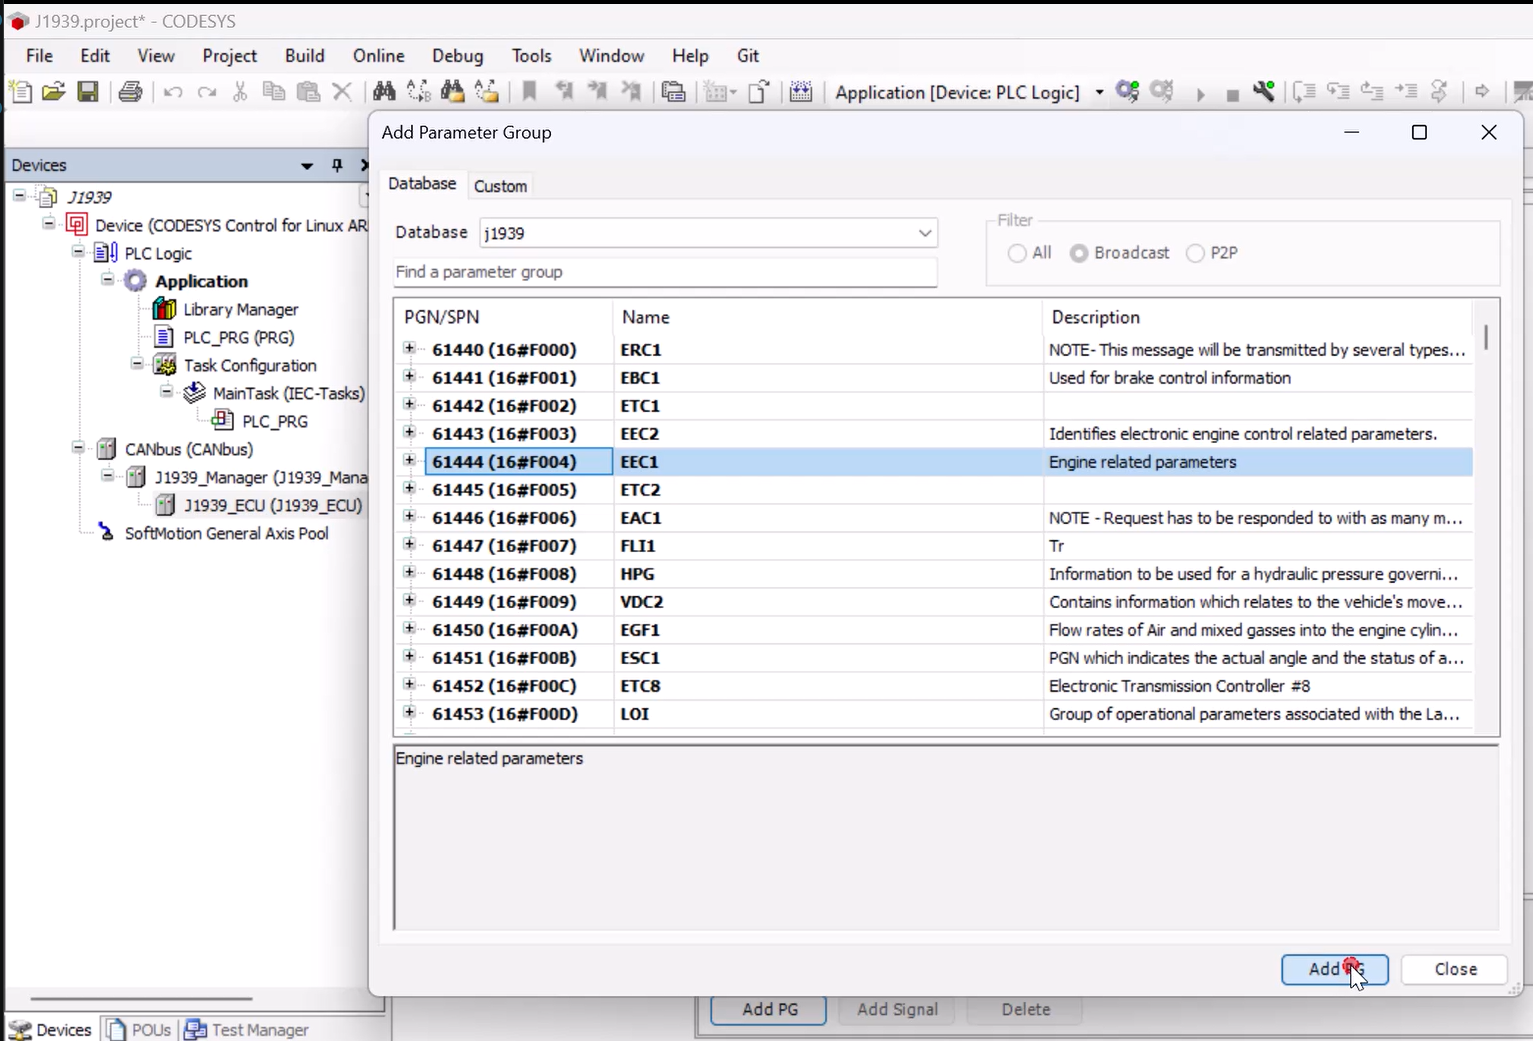Click the New File toolbar icon
This screenshot has height=1041, width=1533.
20,92
